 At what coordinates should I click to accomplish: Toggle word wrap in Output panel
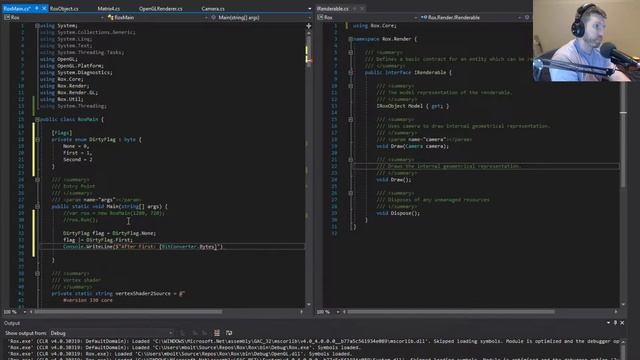[229, 333]
